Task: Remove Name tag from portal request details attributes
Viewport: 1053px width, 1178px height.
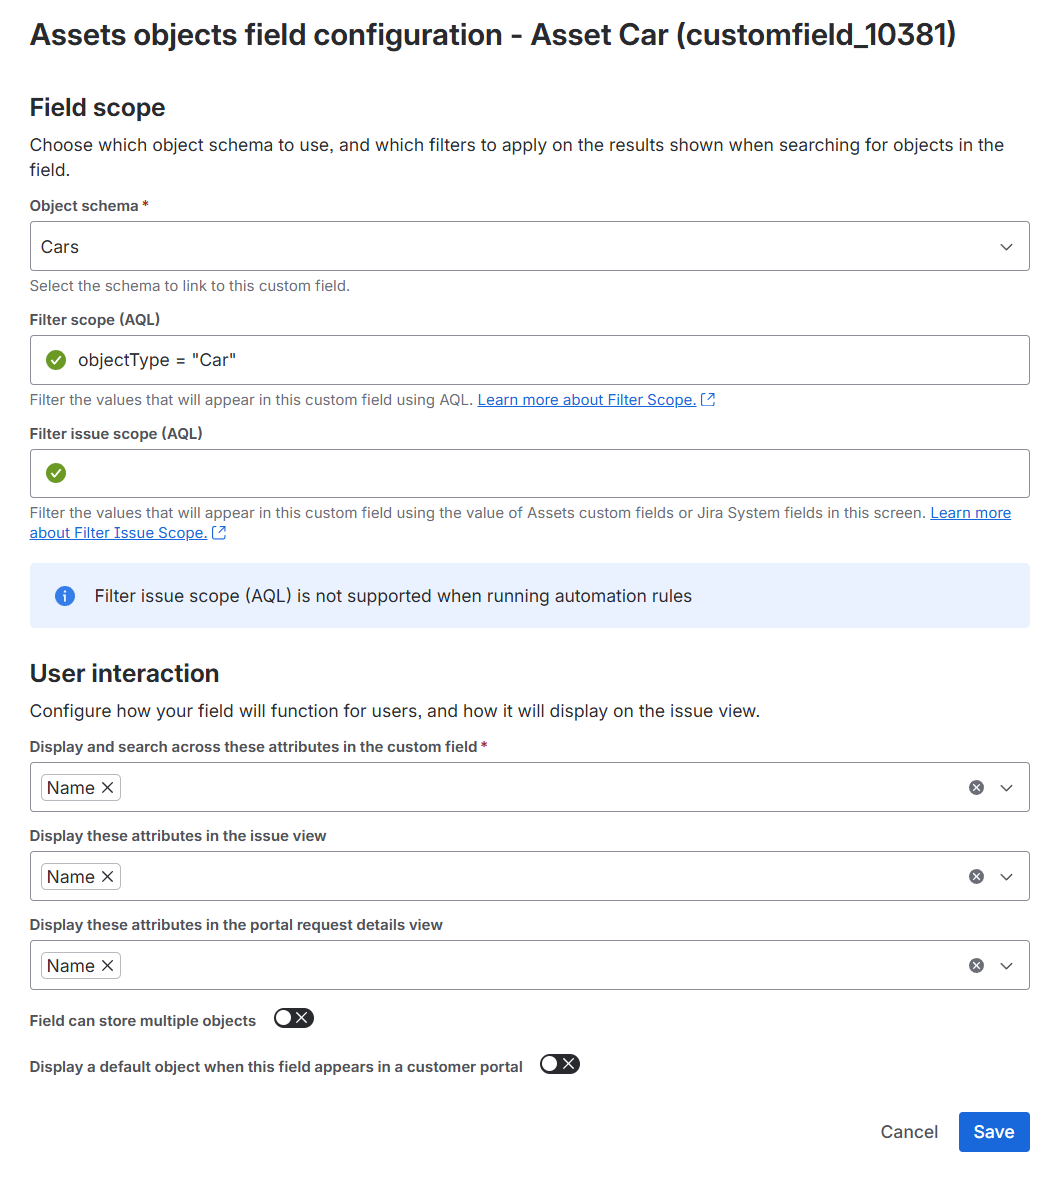Action: 107,966
